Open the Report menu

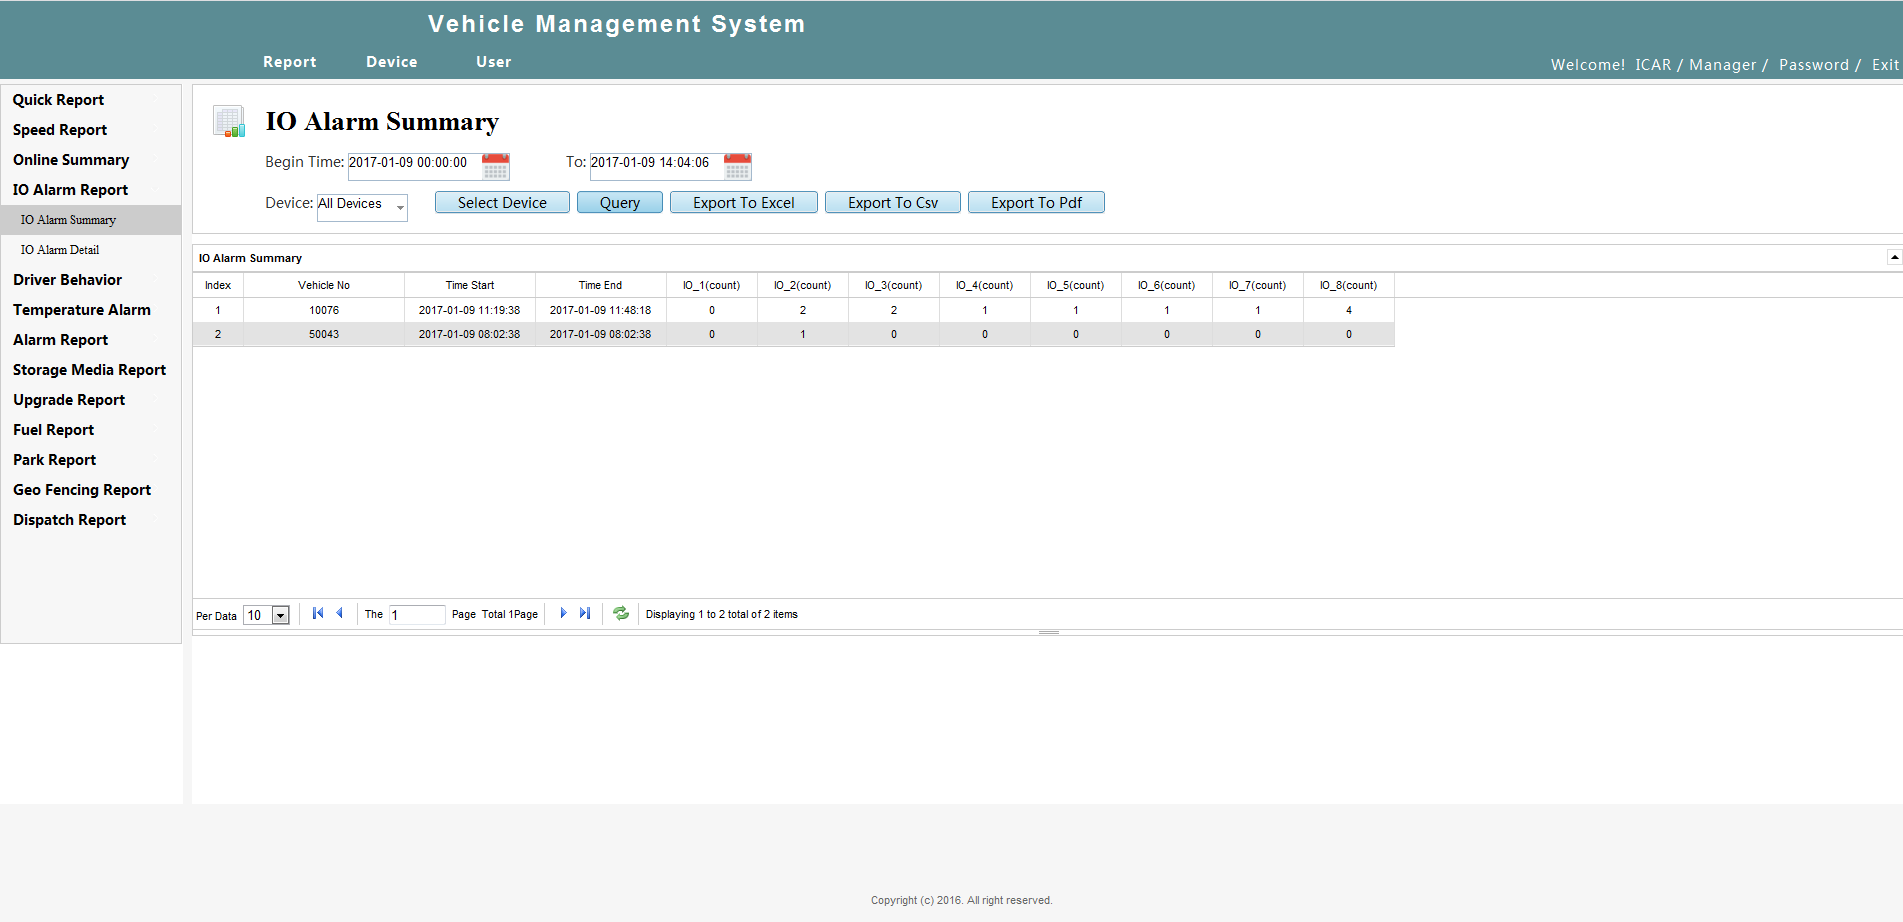coord(290,62)
